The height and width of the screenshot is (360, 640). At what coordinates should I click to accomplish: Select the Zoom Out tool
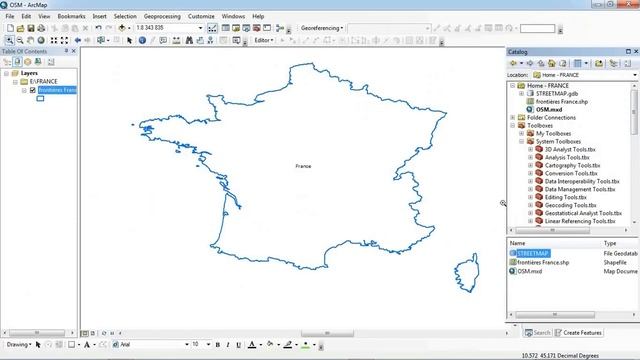(x=20, y=40)
